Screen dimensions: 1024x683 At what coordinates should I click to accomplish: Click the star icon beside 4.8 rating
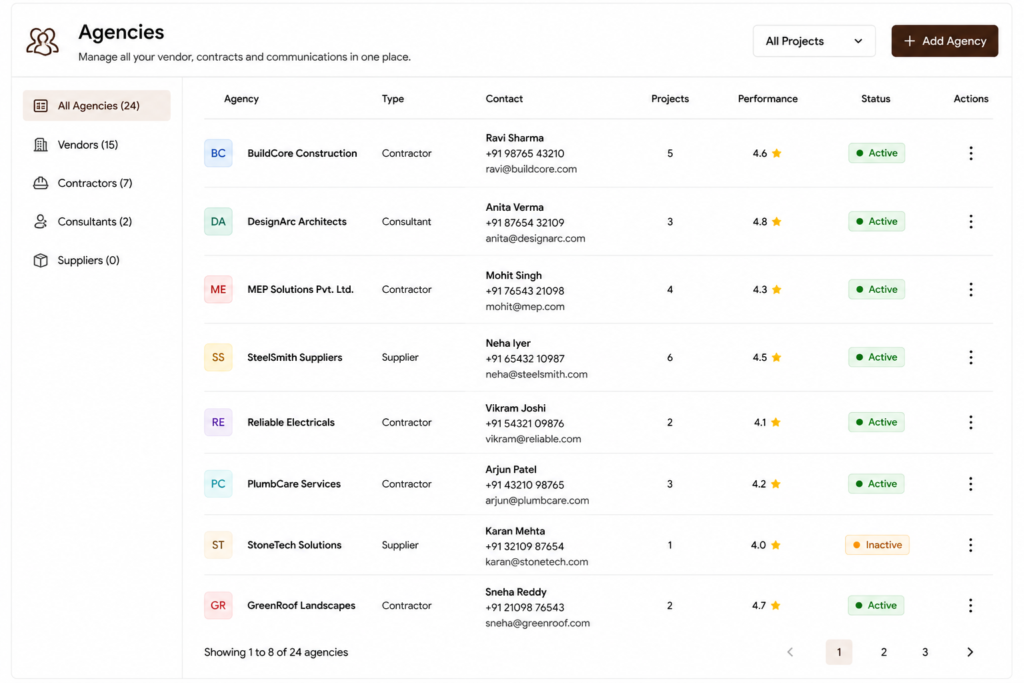776,221
